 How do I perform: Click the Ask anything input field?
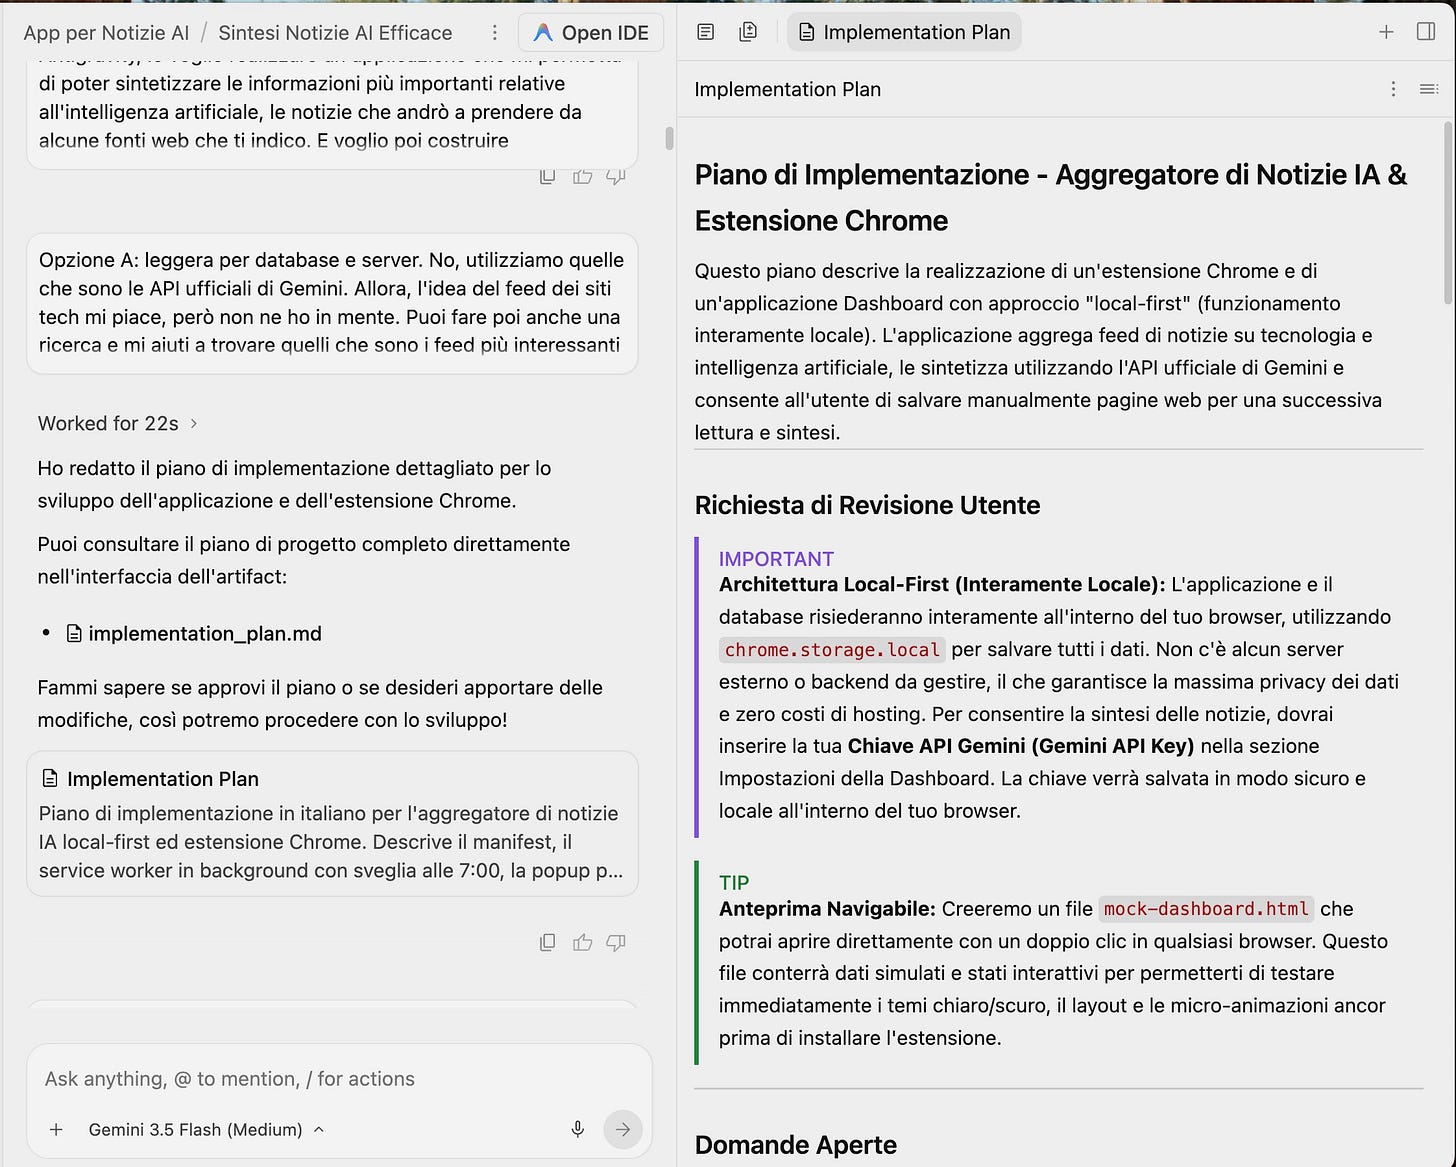(339, 1079)
